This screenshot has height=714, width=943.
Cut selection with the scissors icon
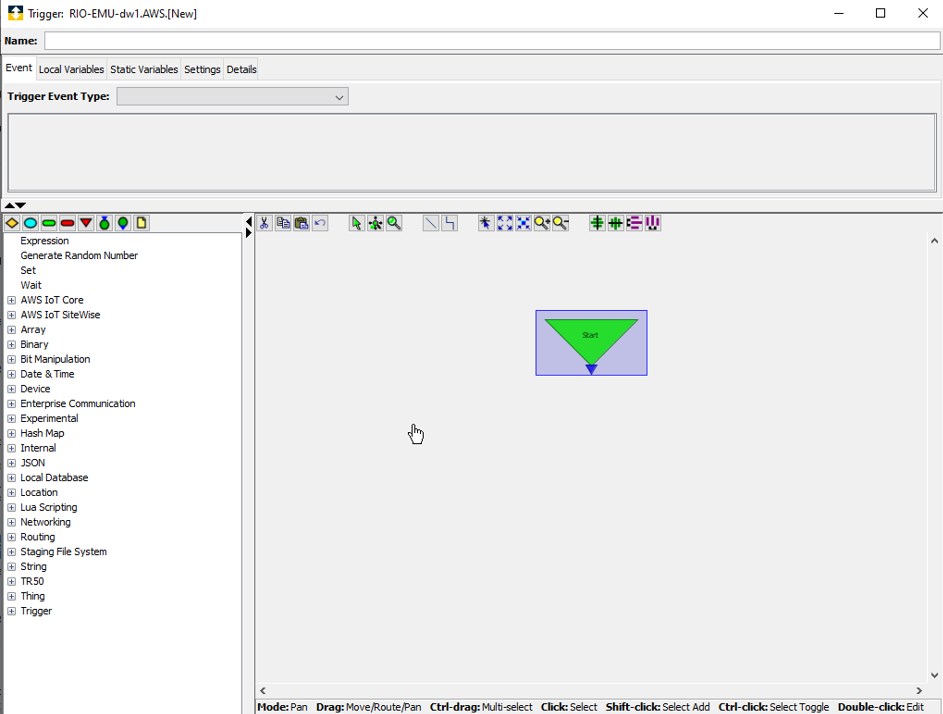tap(265, 223)
